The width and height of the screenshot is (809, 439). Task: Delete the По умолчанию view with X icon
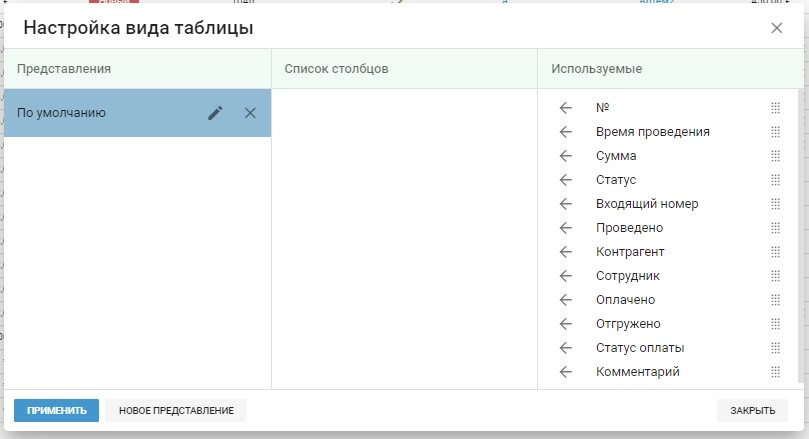tap(250, 113)
